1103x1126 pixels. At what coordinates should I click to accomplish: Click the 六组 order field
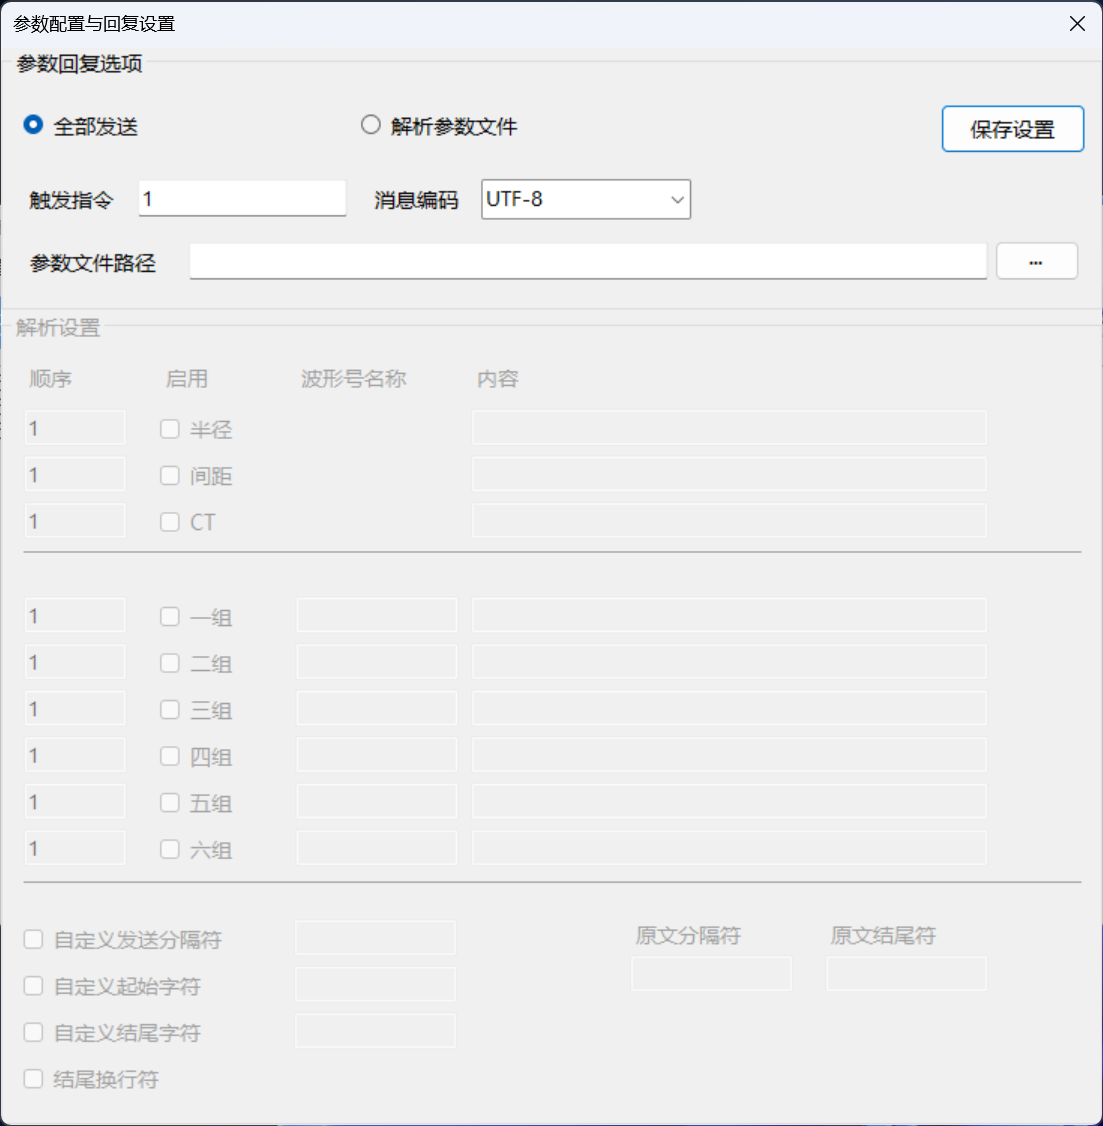coord(75,848)
